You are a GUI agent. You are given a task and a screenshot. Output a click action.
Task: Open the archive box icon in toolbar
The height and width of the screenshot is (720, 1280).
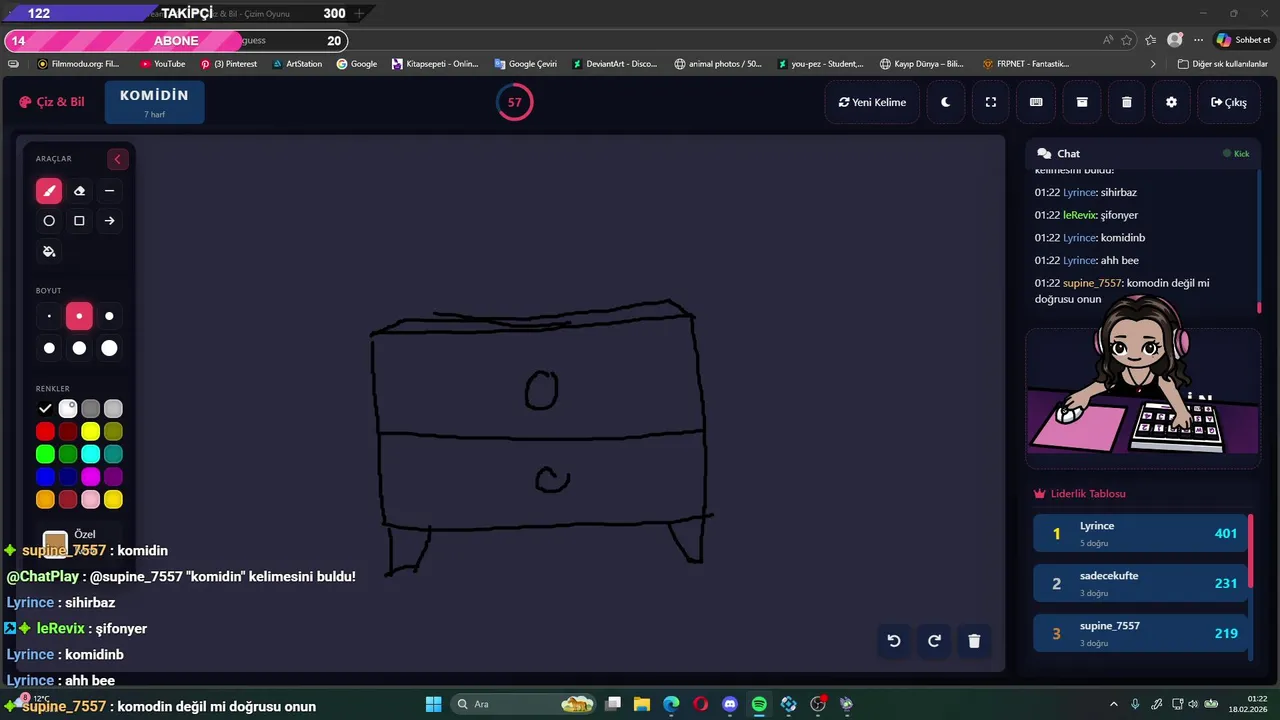coord(1081,102)
